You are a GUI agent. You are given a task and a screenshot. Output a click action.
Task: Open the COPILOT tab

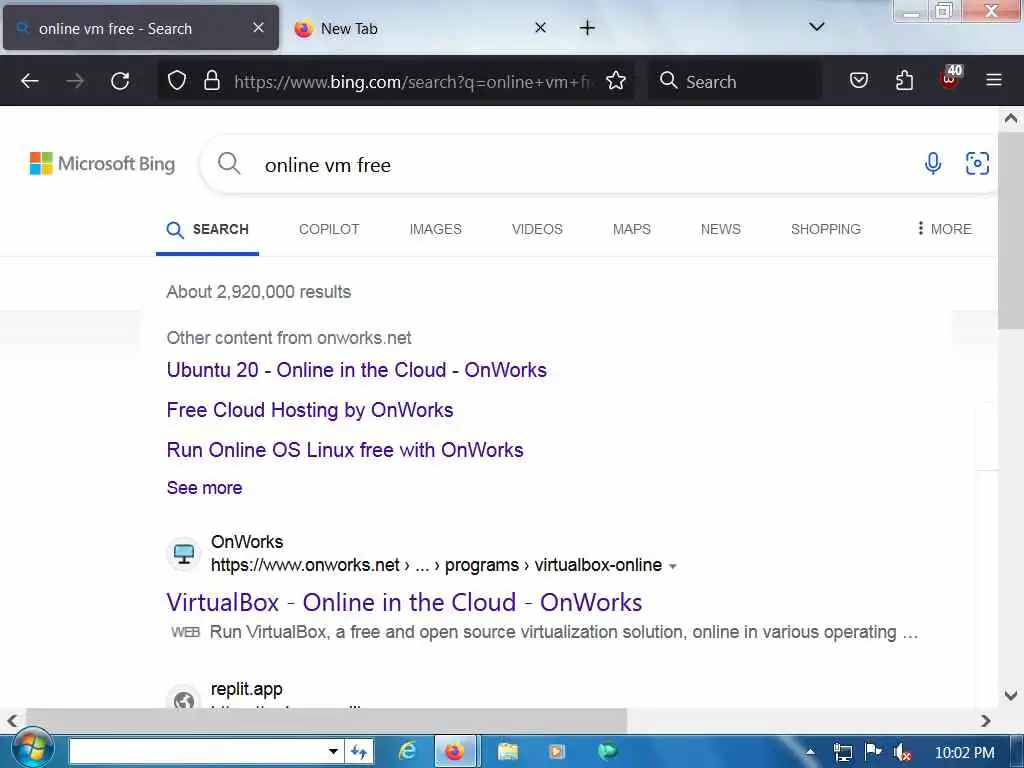329,229
